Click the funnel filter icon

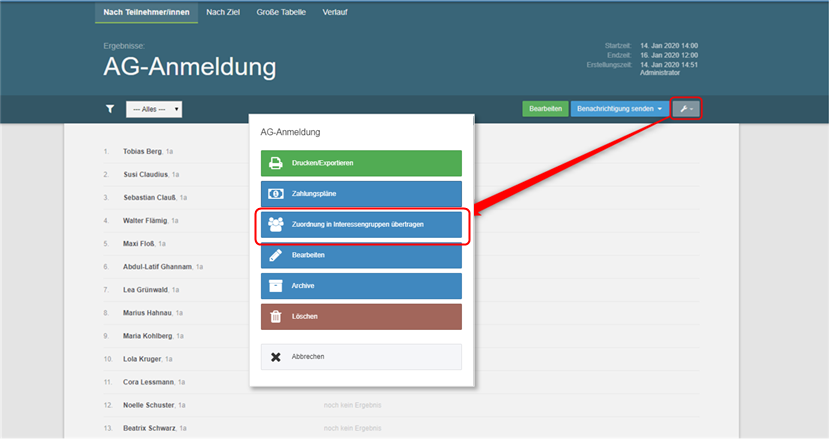pos(110,109)
